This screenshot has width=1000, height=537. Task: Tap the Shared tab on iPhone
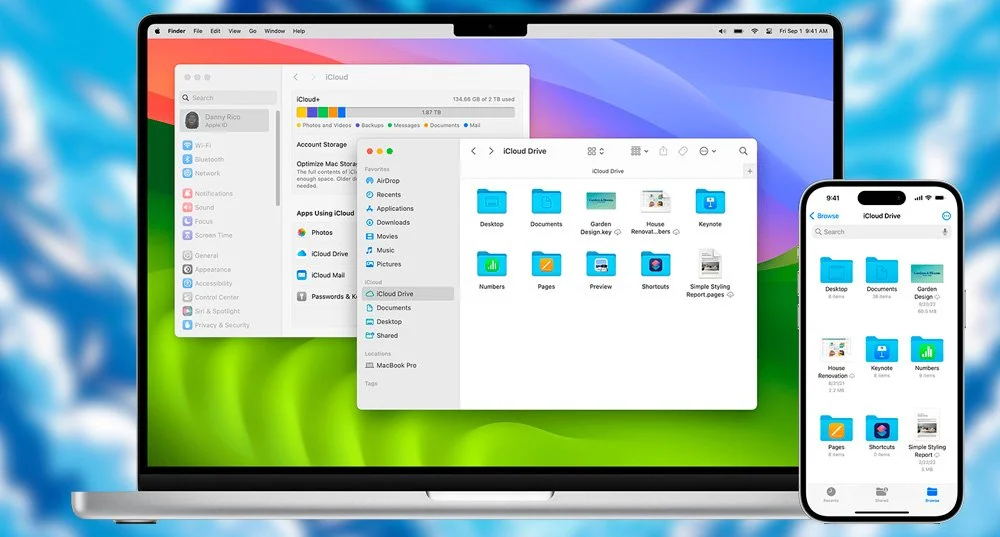click(881, 494)
